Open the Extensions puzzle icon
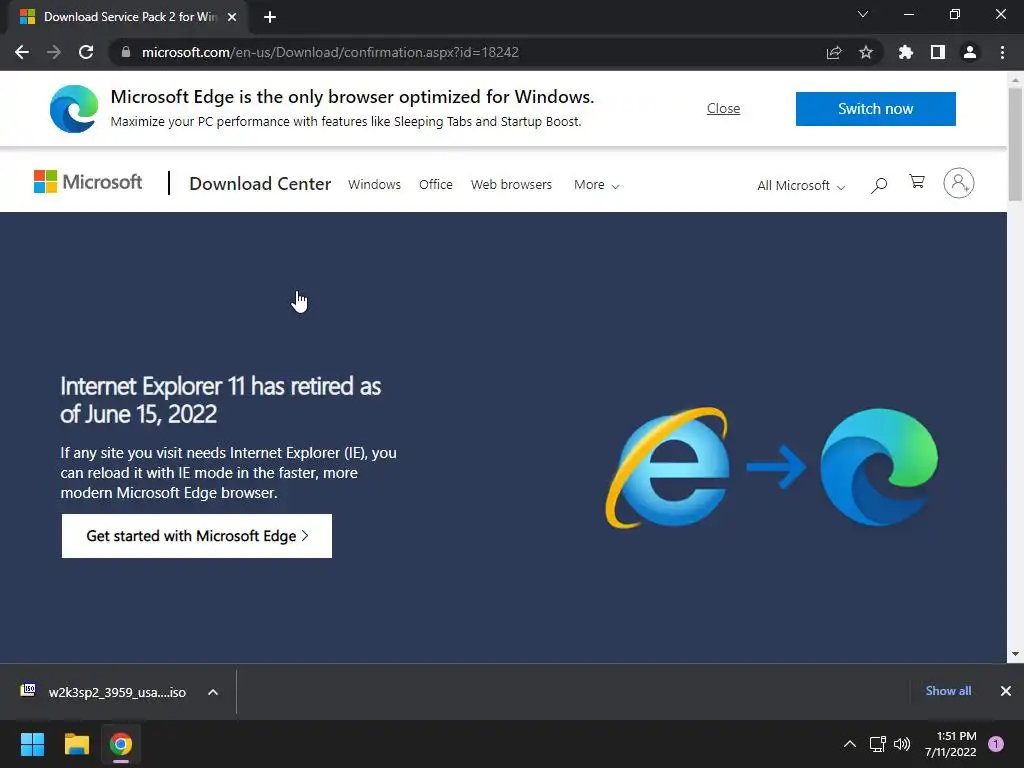1024x768 pixels. point(905,52)
